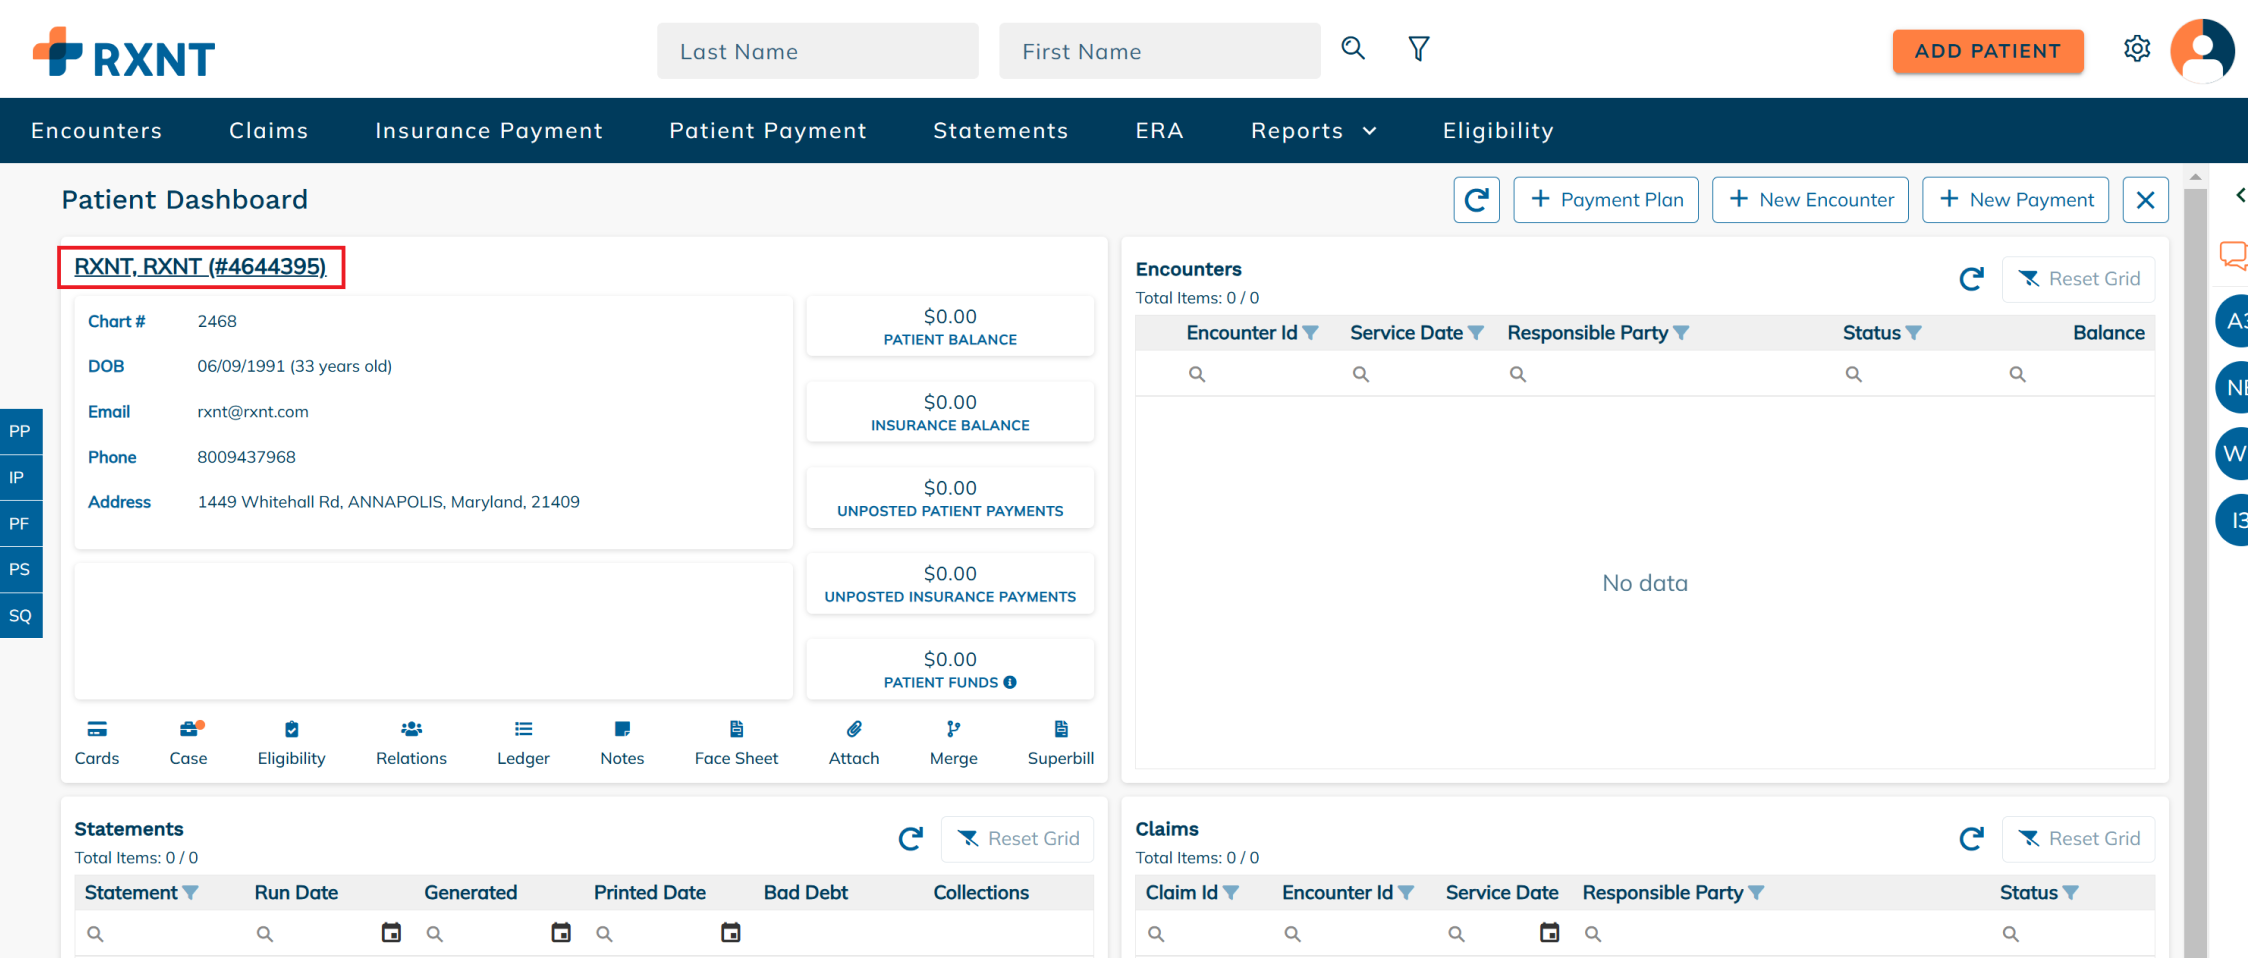Screen dimensions: 2248x958
Task: Open the settings gear icon
Action: (x=2137, y=49)
